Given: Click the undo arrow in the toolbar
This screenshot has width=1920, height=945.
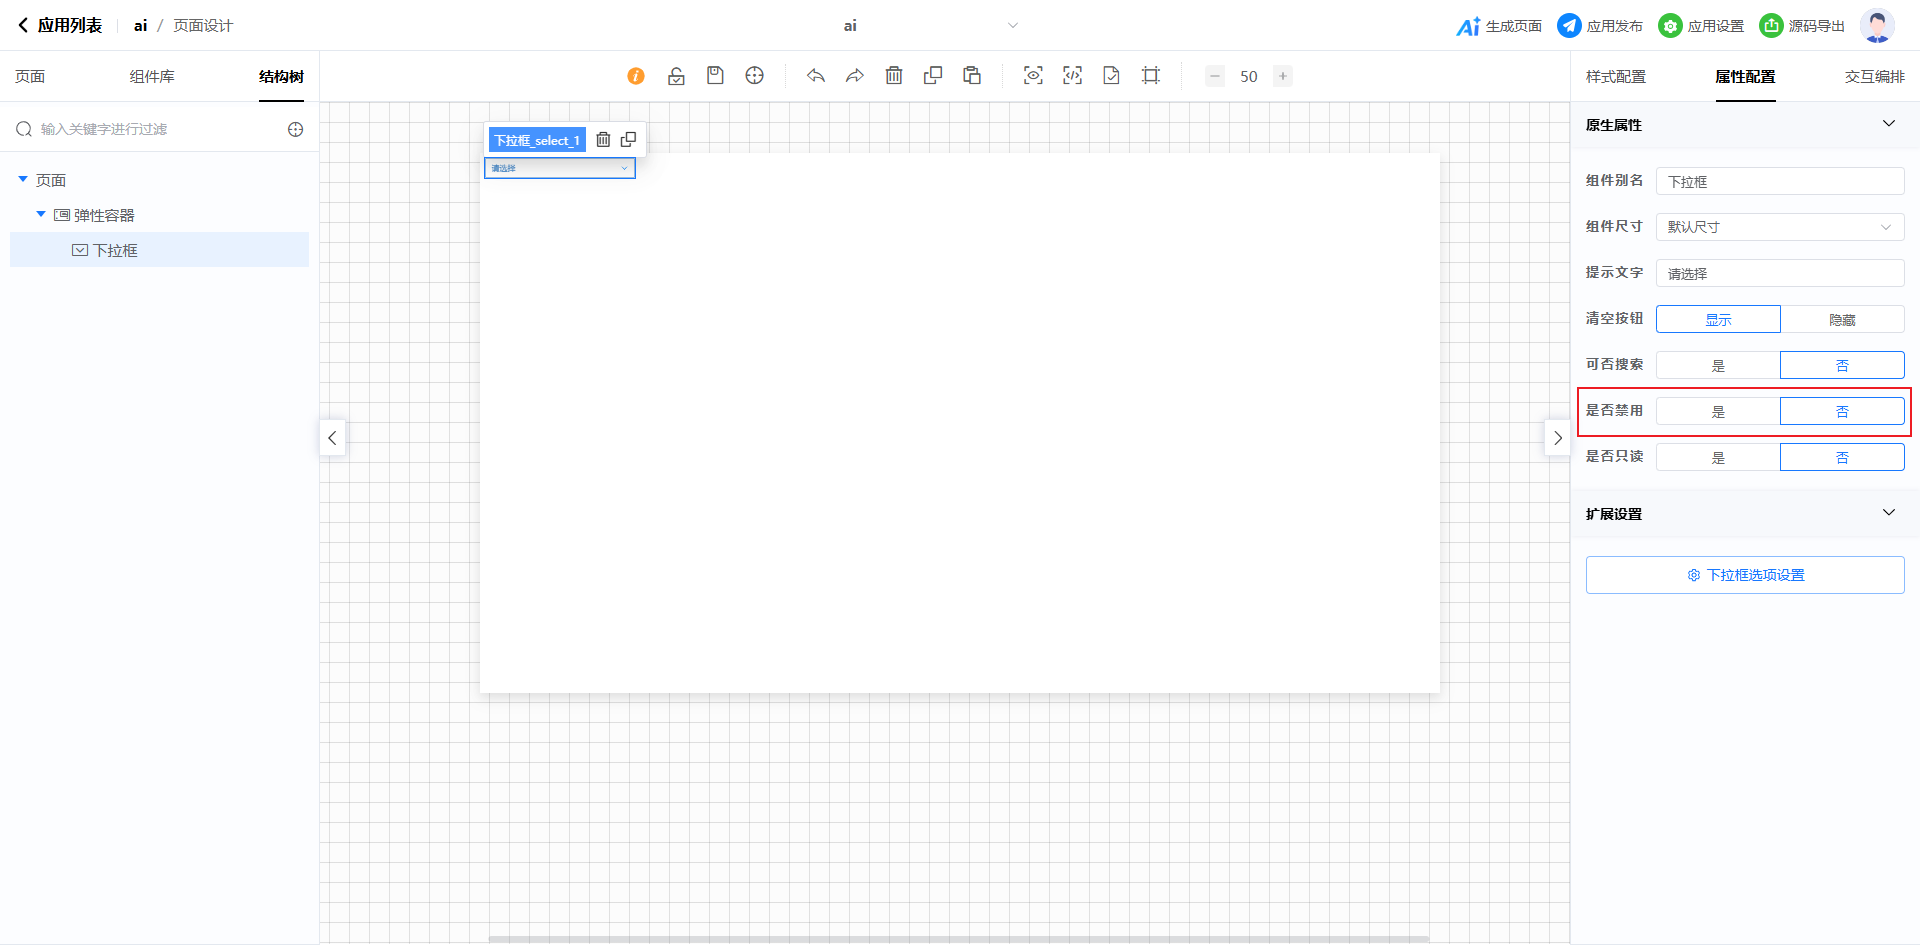Looking at the screenshot, I should point(816,76).
